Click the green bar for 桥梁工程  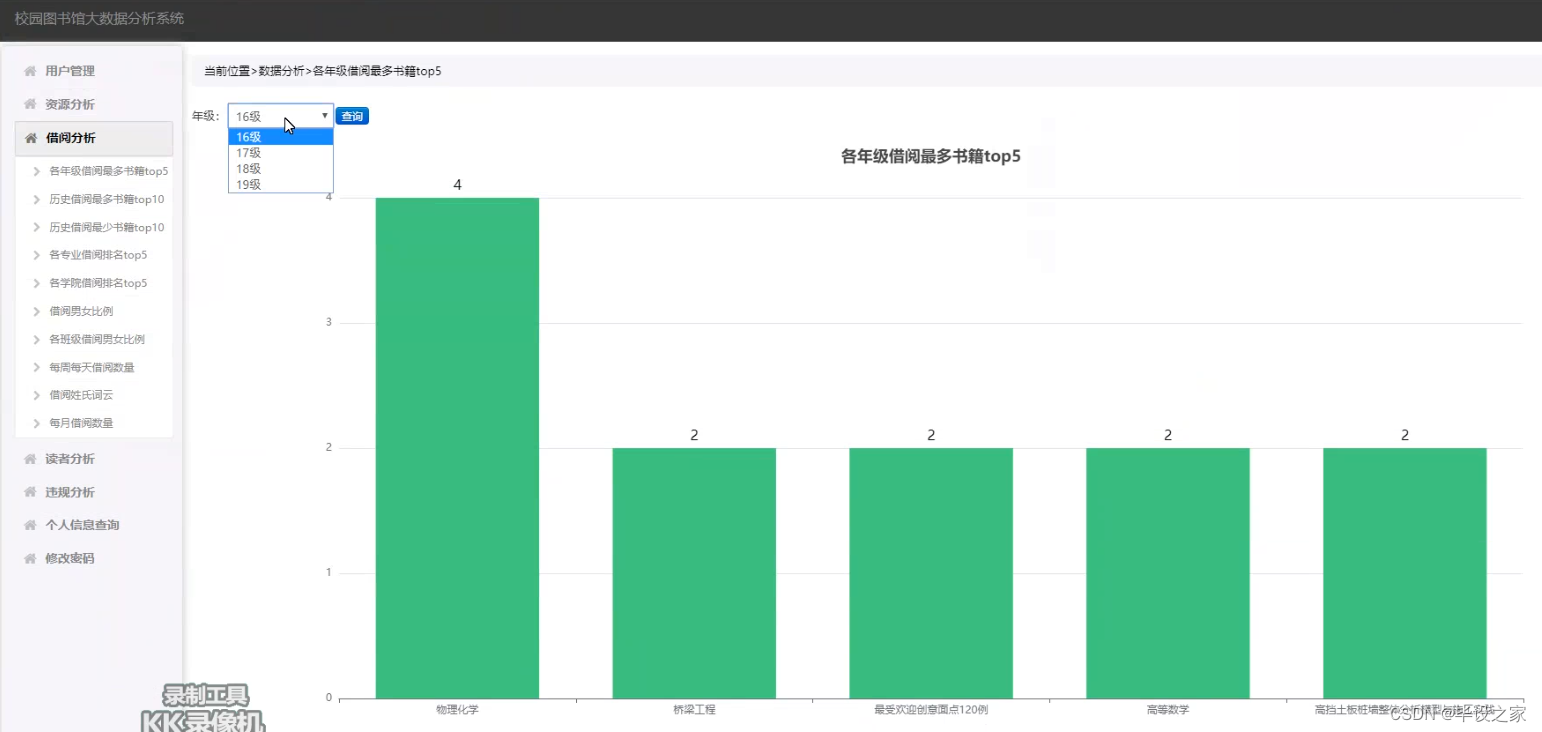pos(694,573)
